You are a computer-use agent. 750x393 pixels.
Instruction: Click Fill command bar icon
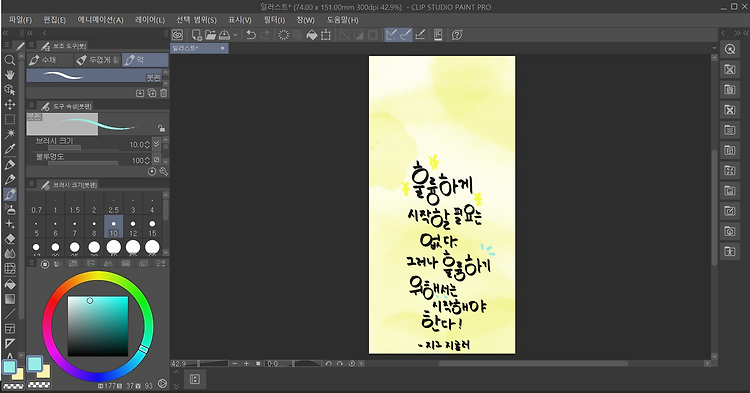tap(312, 35)
